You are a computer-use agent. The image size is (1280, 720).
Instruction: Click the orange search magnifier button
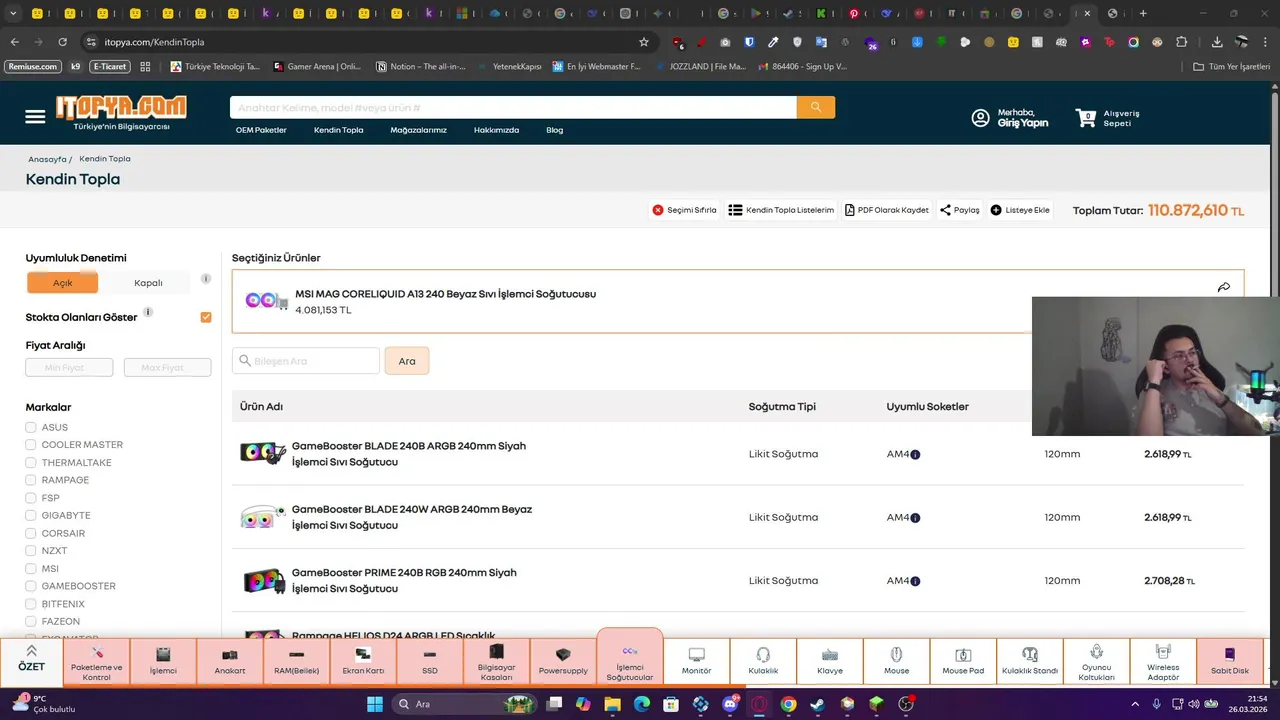pos(816,107)
